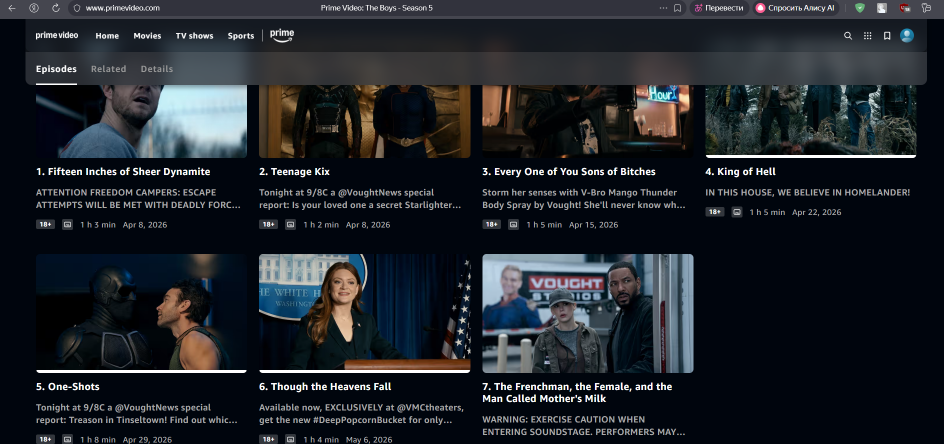Switch to the Related tab

108,69
